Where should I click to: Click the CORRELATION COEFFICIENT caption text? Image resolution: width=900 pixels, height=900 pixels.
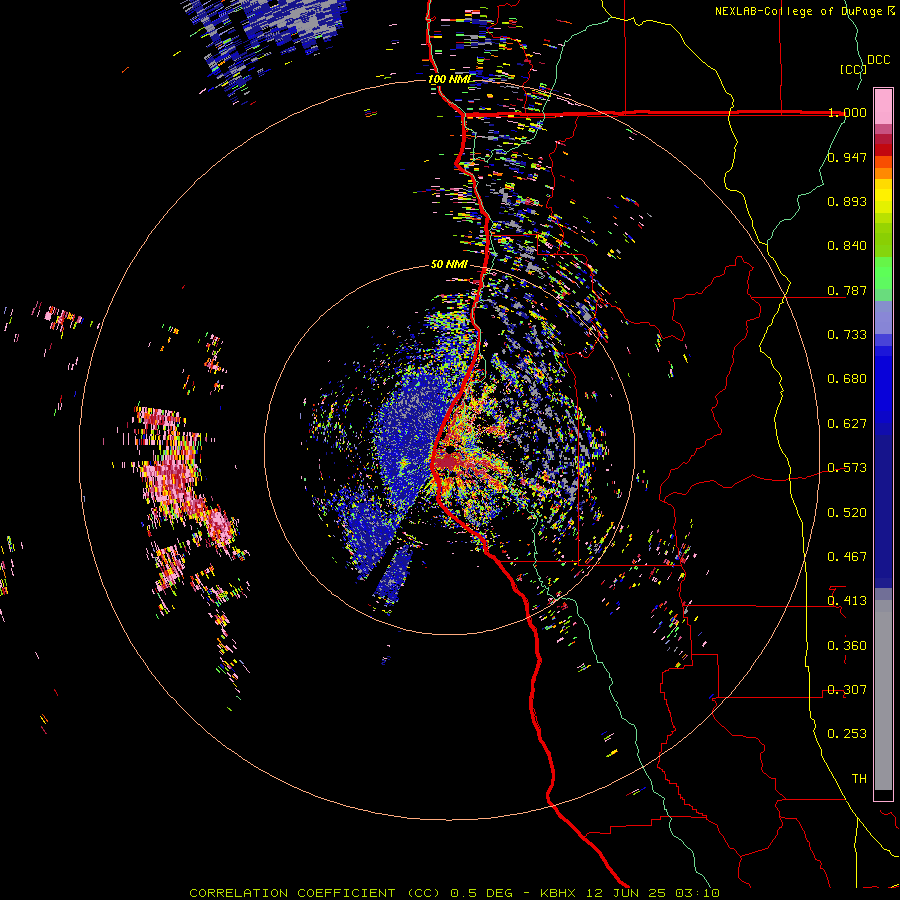coord(292,893)
